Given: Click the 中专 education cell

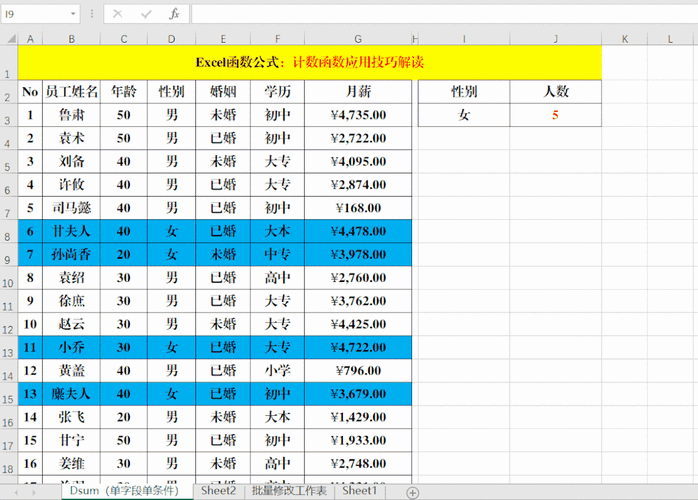Looking at the screenshot, I should (277, 254).
